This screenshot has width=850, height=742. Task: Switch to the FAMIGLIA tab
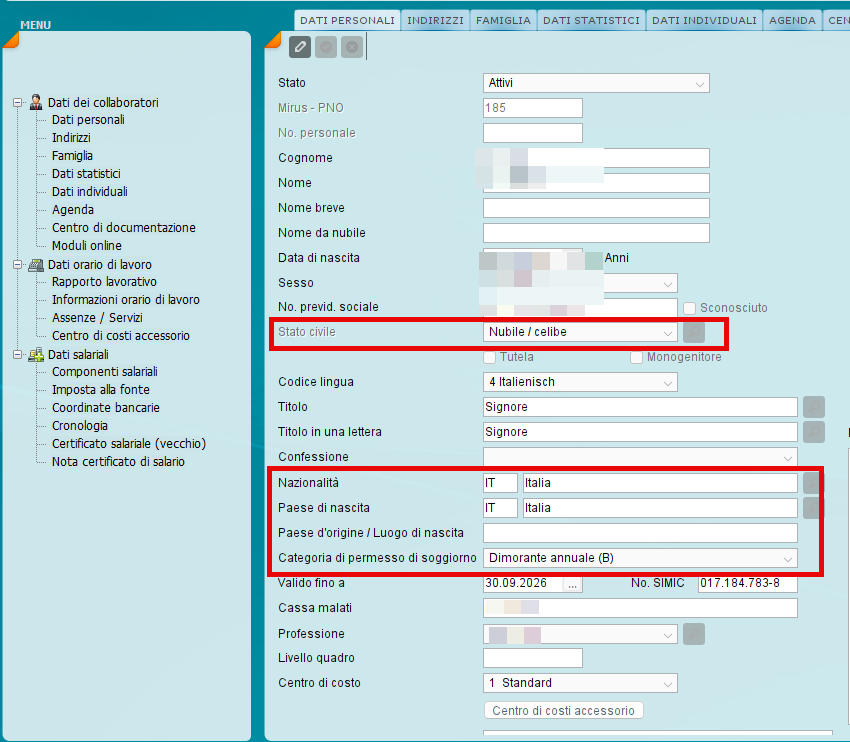pos(503,20)
